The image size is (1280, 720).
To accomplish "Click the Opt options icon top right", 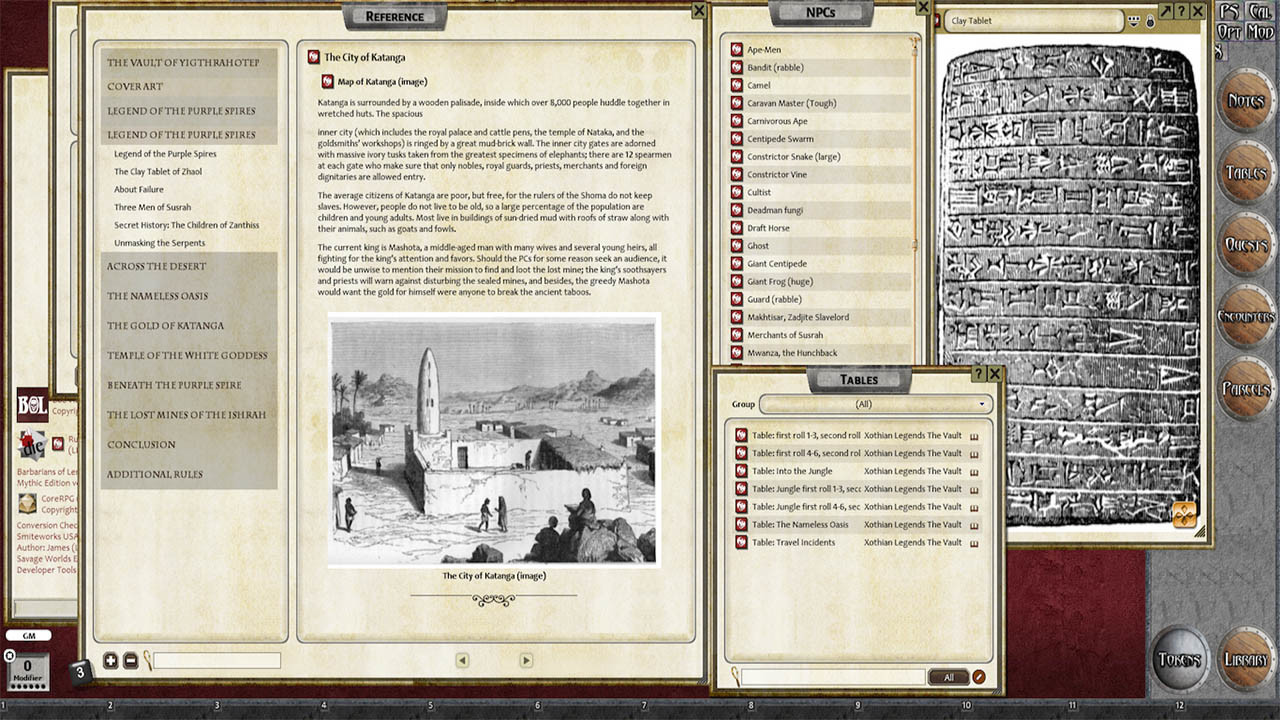I will (x=1232, y=30).
